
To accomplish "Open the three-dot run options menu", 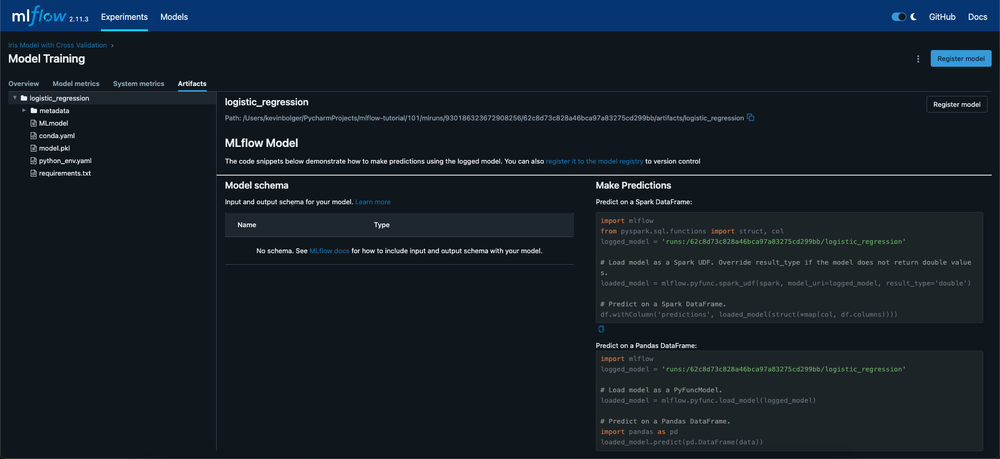I will 918,59.
